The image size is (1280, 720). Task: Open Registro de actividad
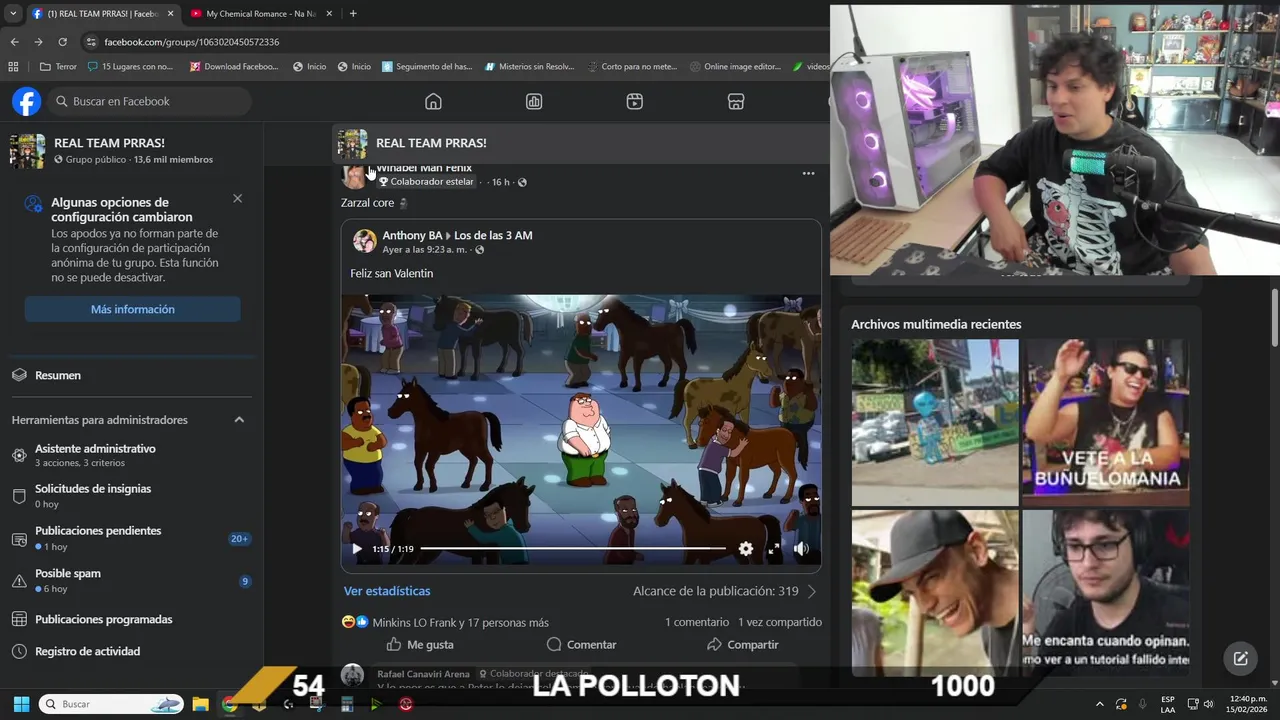tap(130, 651)
